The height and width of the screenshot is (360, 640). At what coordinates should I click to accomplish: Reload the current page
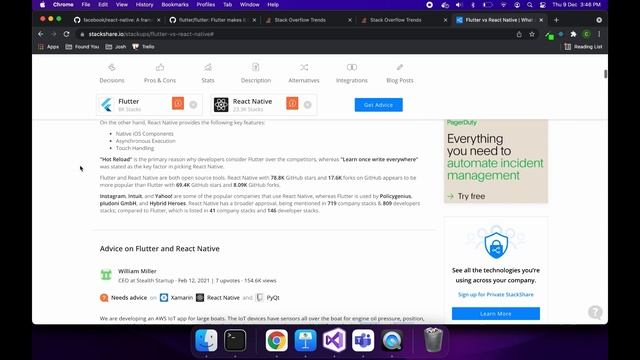click(x=67, y=34)
